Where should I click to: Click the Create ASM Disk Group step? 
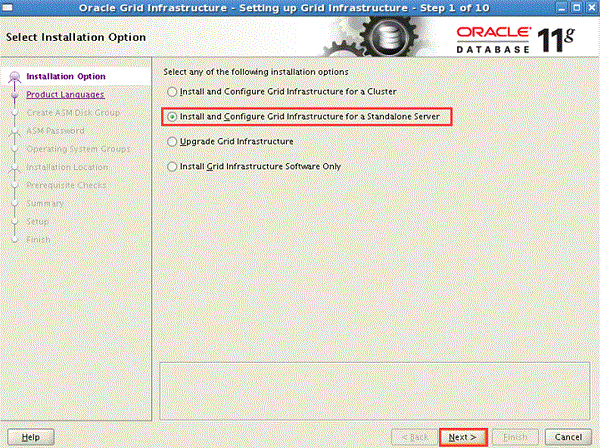[73, 112]
